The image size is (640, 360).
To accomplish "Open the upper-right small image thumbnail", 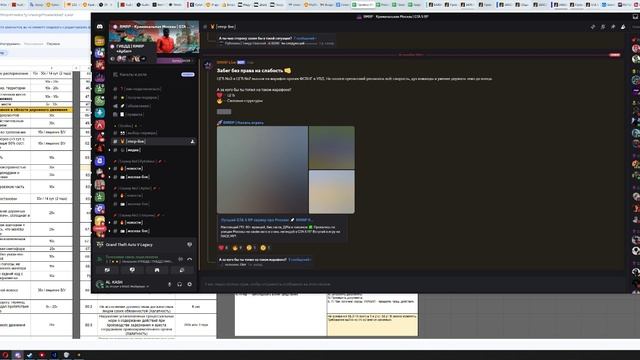I will click(331, 147).
